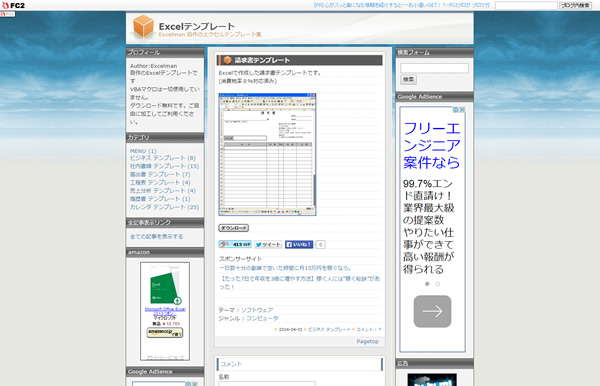Select the second ad carousel dot
The image size is (600, 386).
438,284
